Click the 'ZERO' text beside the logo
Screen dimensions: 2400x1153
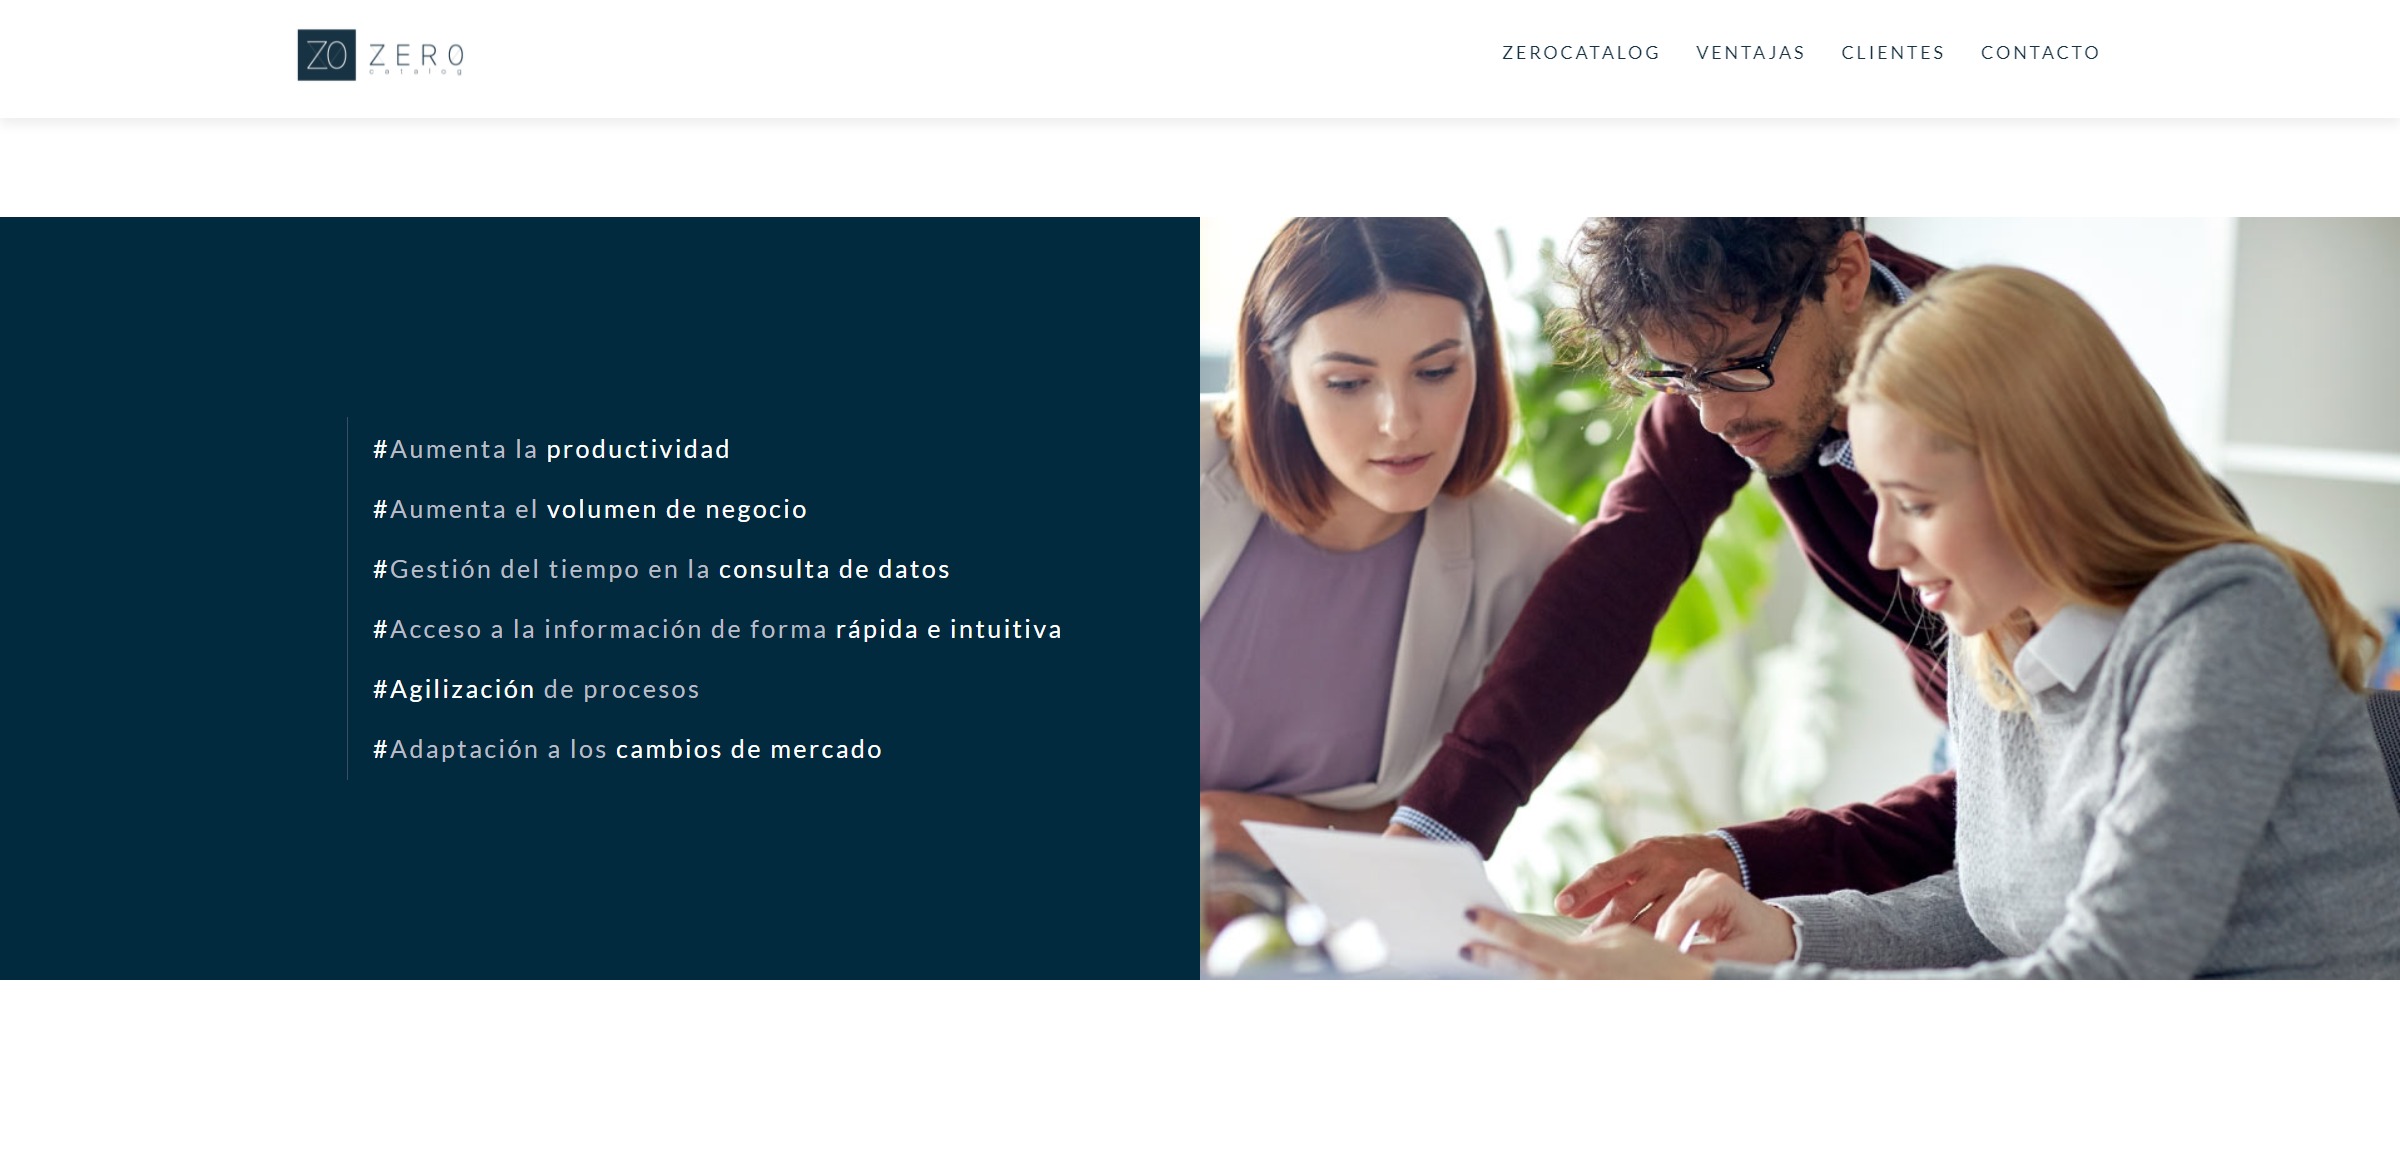pyautogui.click(x=416, y=55)
